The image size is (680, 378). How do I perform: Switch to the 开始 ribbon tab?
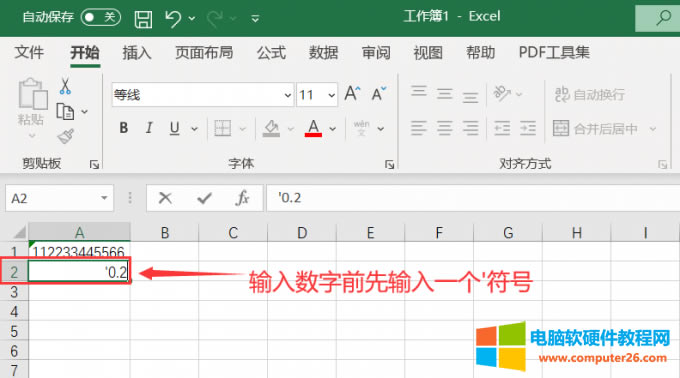coord(85,52)
